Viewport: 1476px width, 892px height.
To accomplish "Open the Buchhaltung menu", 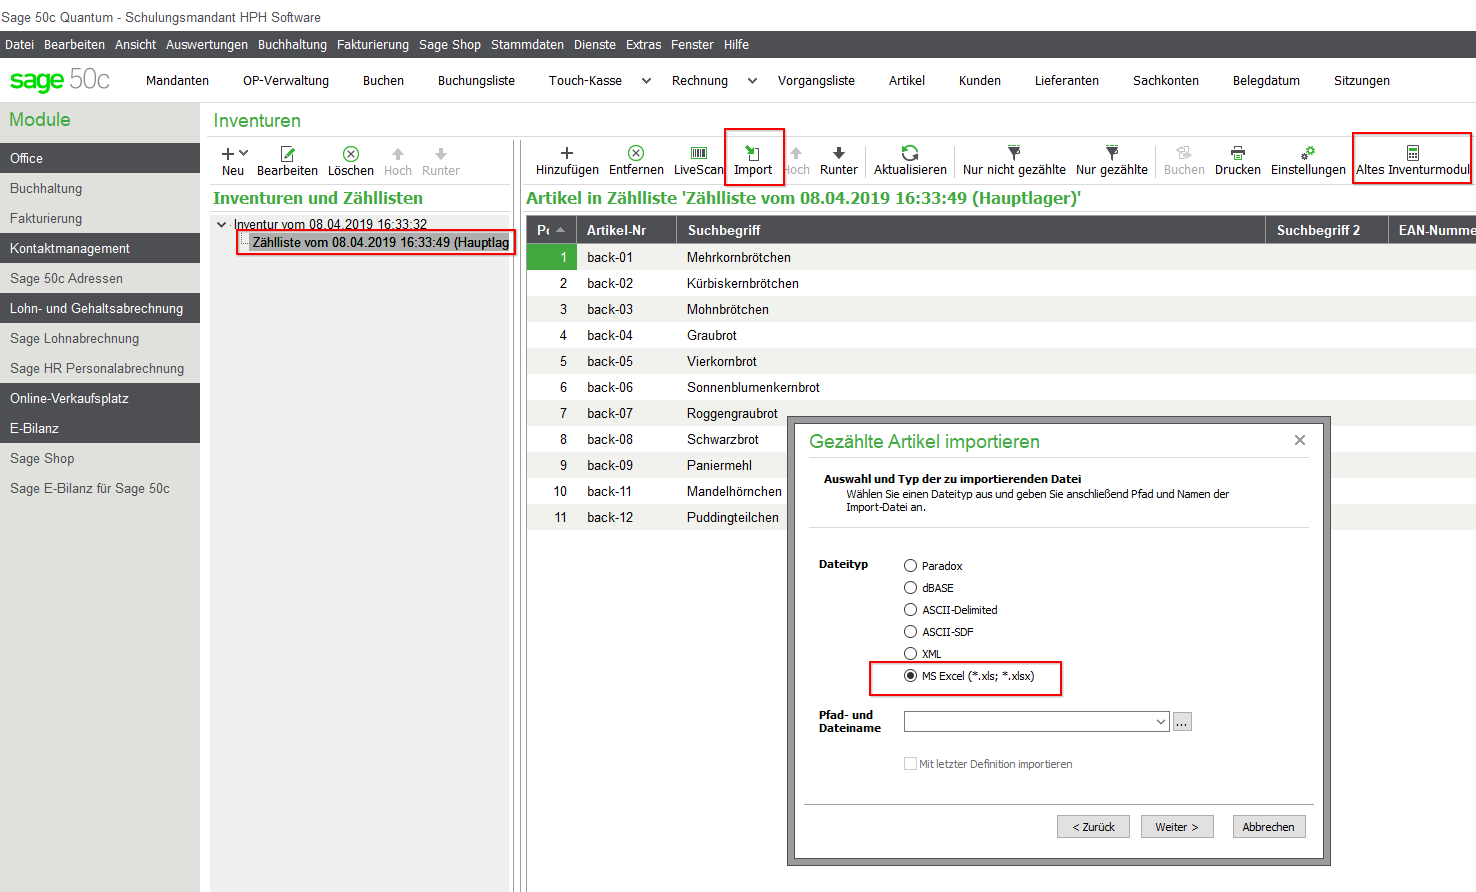I will click(292, 45).
